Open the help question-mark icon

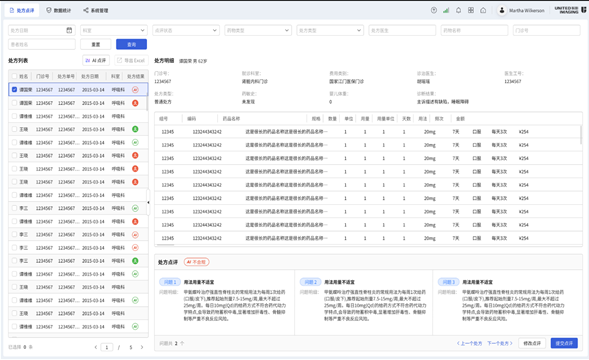click(x=434, y=11)
